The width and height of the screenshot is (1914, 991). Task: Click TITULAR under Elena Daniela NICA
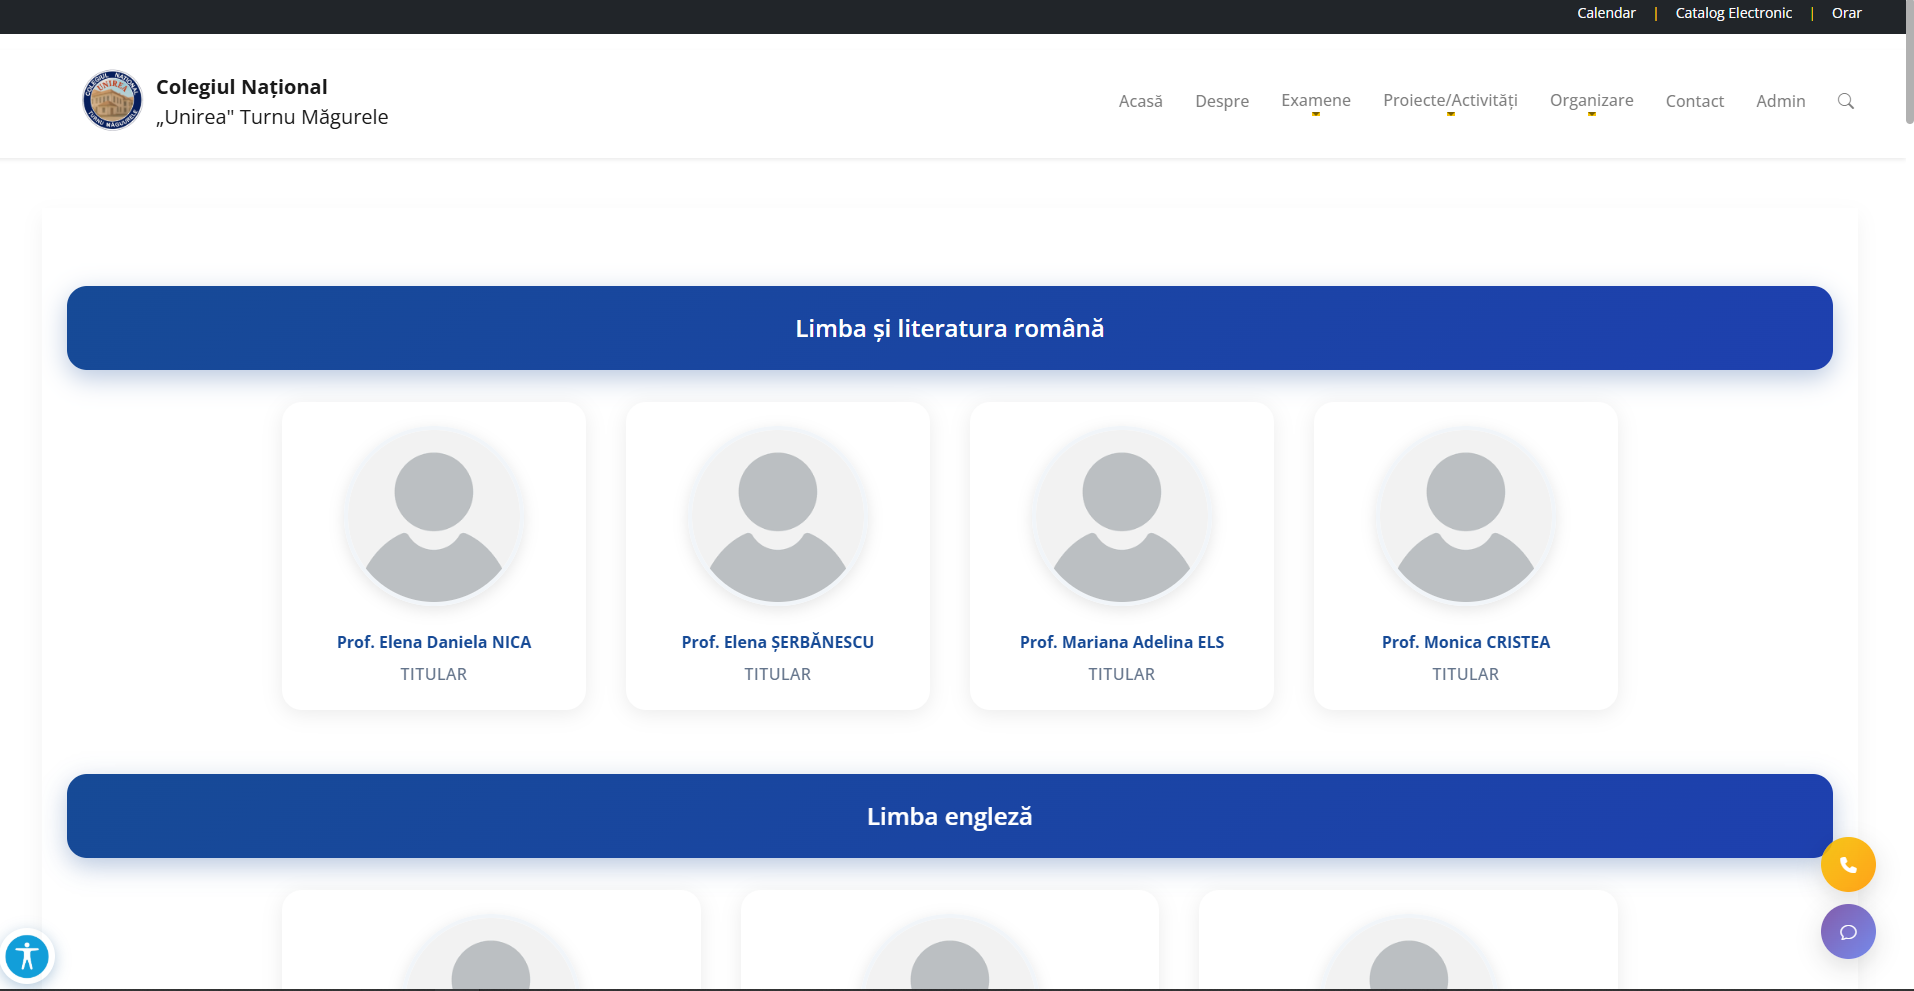point(434,674)
